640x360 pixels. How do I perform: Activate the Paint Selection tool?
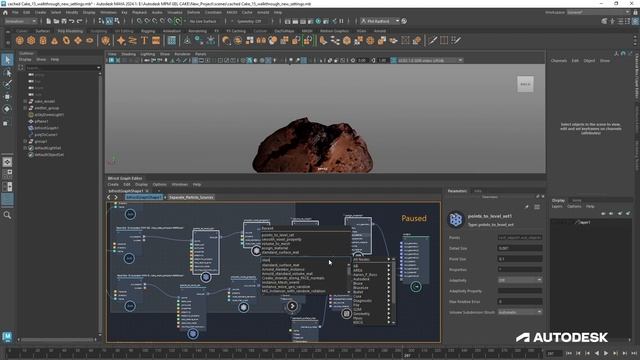pyautogui.click(x=7, y=84)
